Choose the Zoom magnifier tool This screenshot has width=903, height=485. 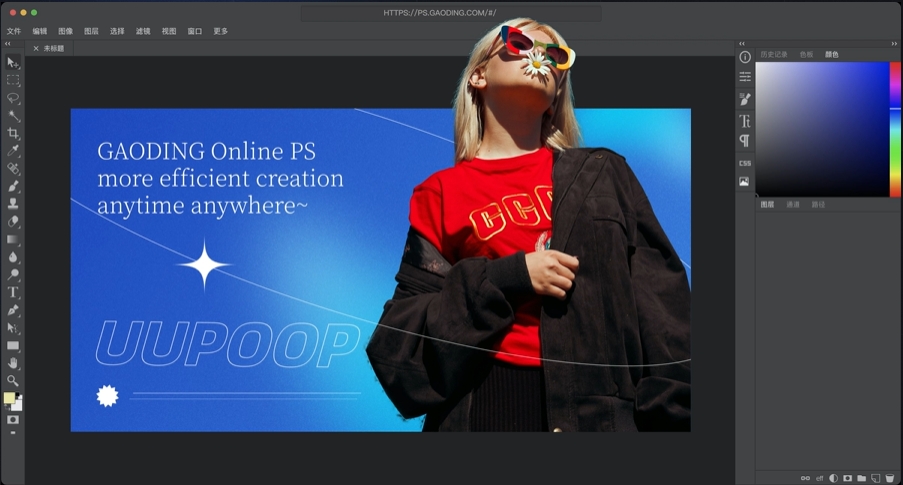click(x=13, y=380)
